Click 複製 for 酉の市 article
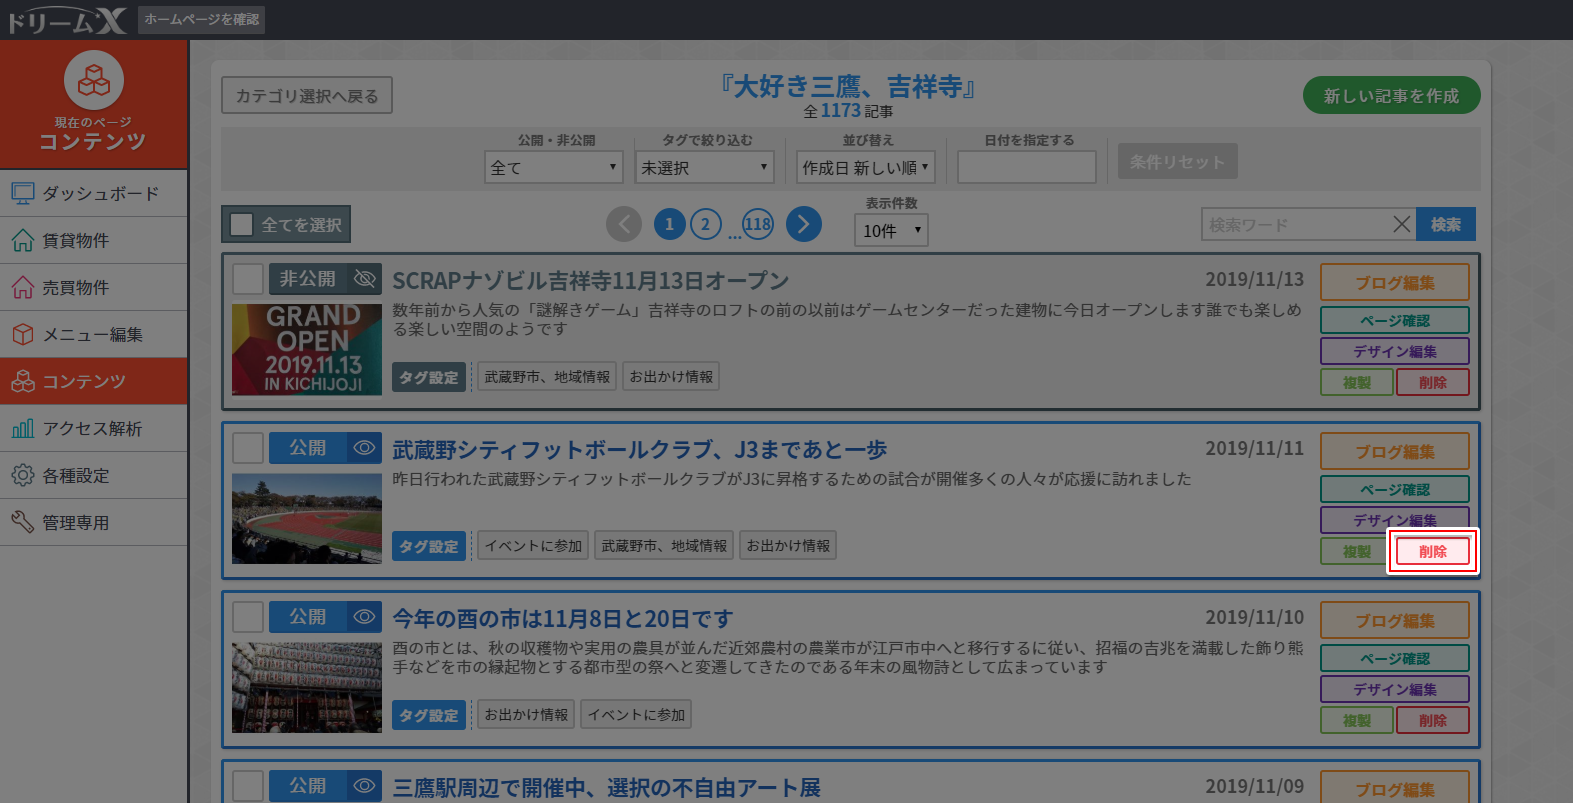 (1357, 720)
